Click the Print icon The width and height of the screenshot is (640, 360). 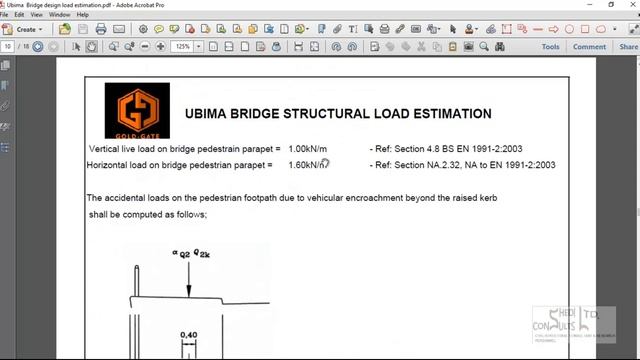(101, 29)
